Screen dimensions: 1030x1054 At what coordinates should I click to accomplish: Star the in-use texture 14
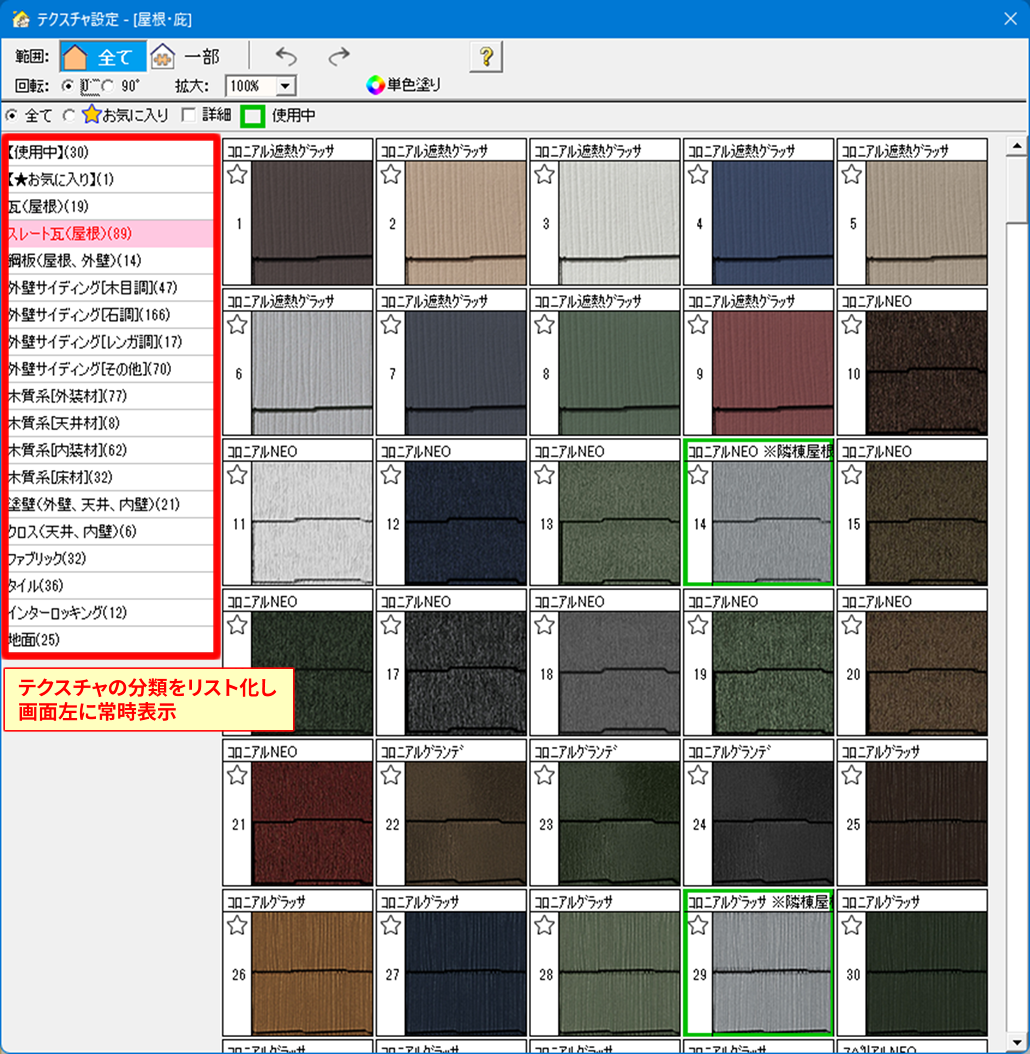point(698,476)
